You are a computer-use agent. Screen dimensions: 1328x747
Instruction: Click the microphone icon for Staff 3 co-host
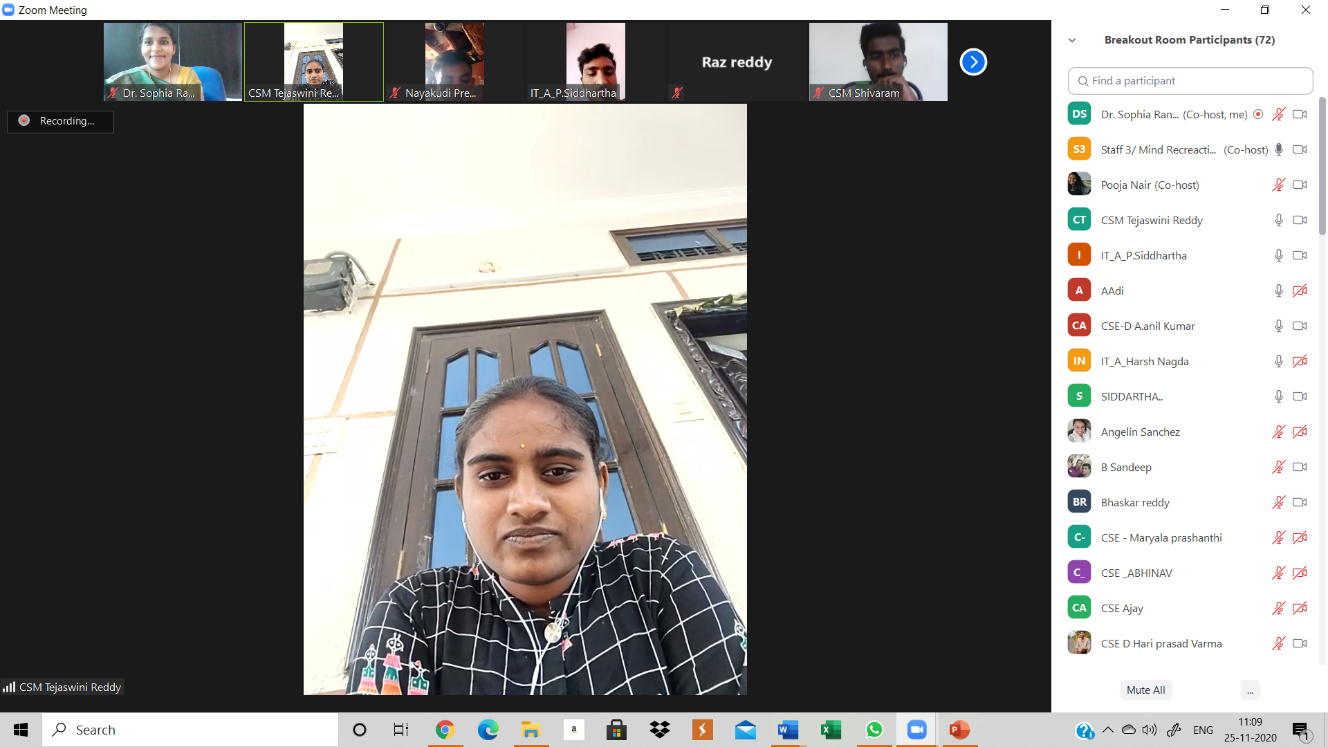pyautogui.click(x=1278, y=150)
